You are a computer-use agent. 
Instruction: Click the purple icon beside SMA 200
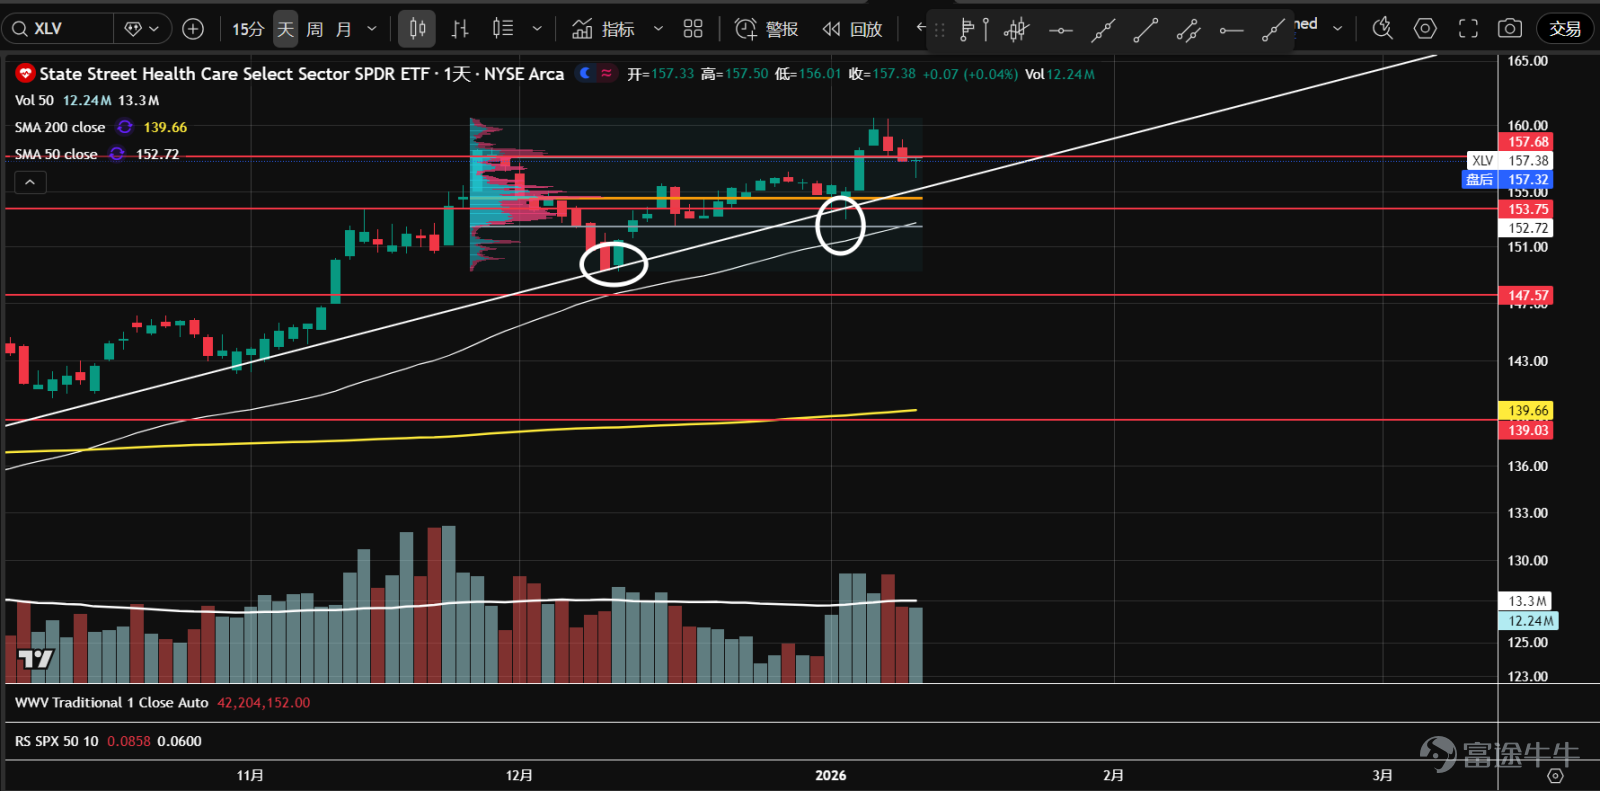(x=125, y=127)
